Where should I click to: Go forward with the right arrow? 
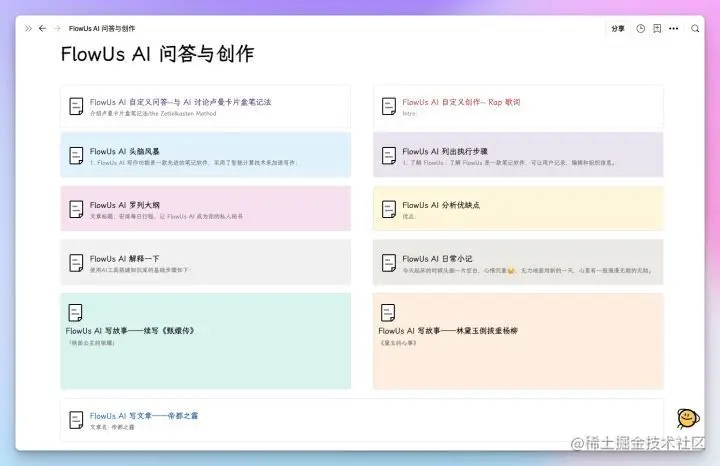(57, 28)
